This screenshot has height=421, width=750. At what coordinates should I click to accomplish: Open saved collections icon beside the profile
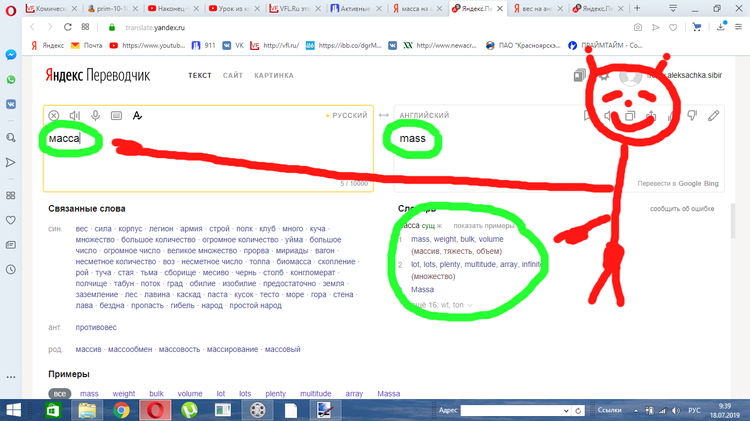pos(579,75)
